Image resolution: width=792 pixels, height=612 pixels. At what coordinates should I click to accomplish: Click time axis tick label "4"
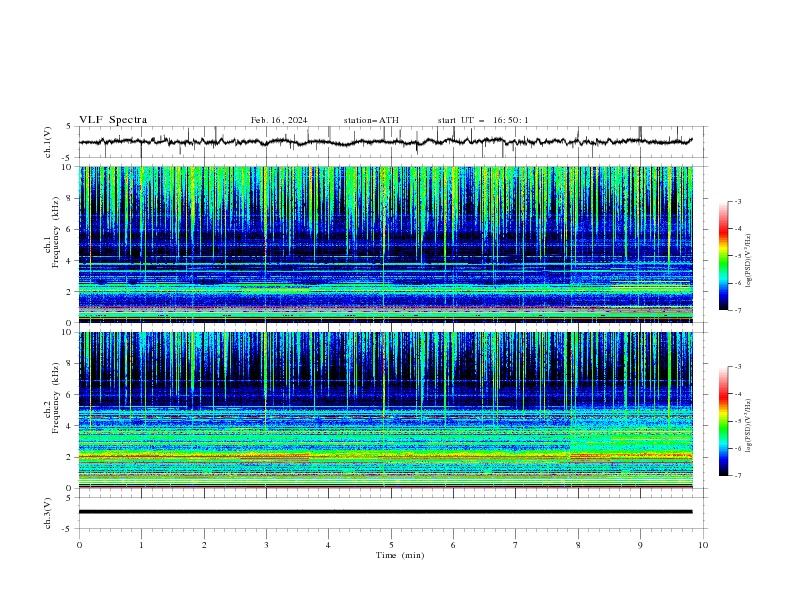(328, 545)
